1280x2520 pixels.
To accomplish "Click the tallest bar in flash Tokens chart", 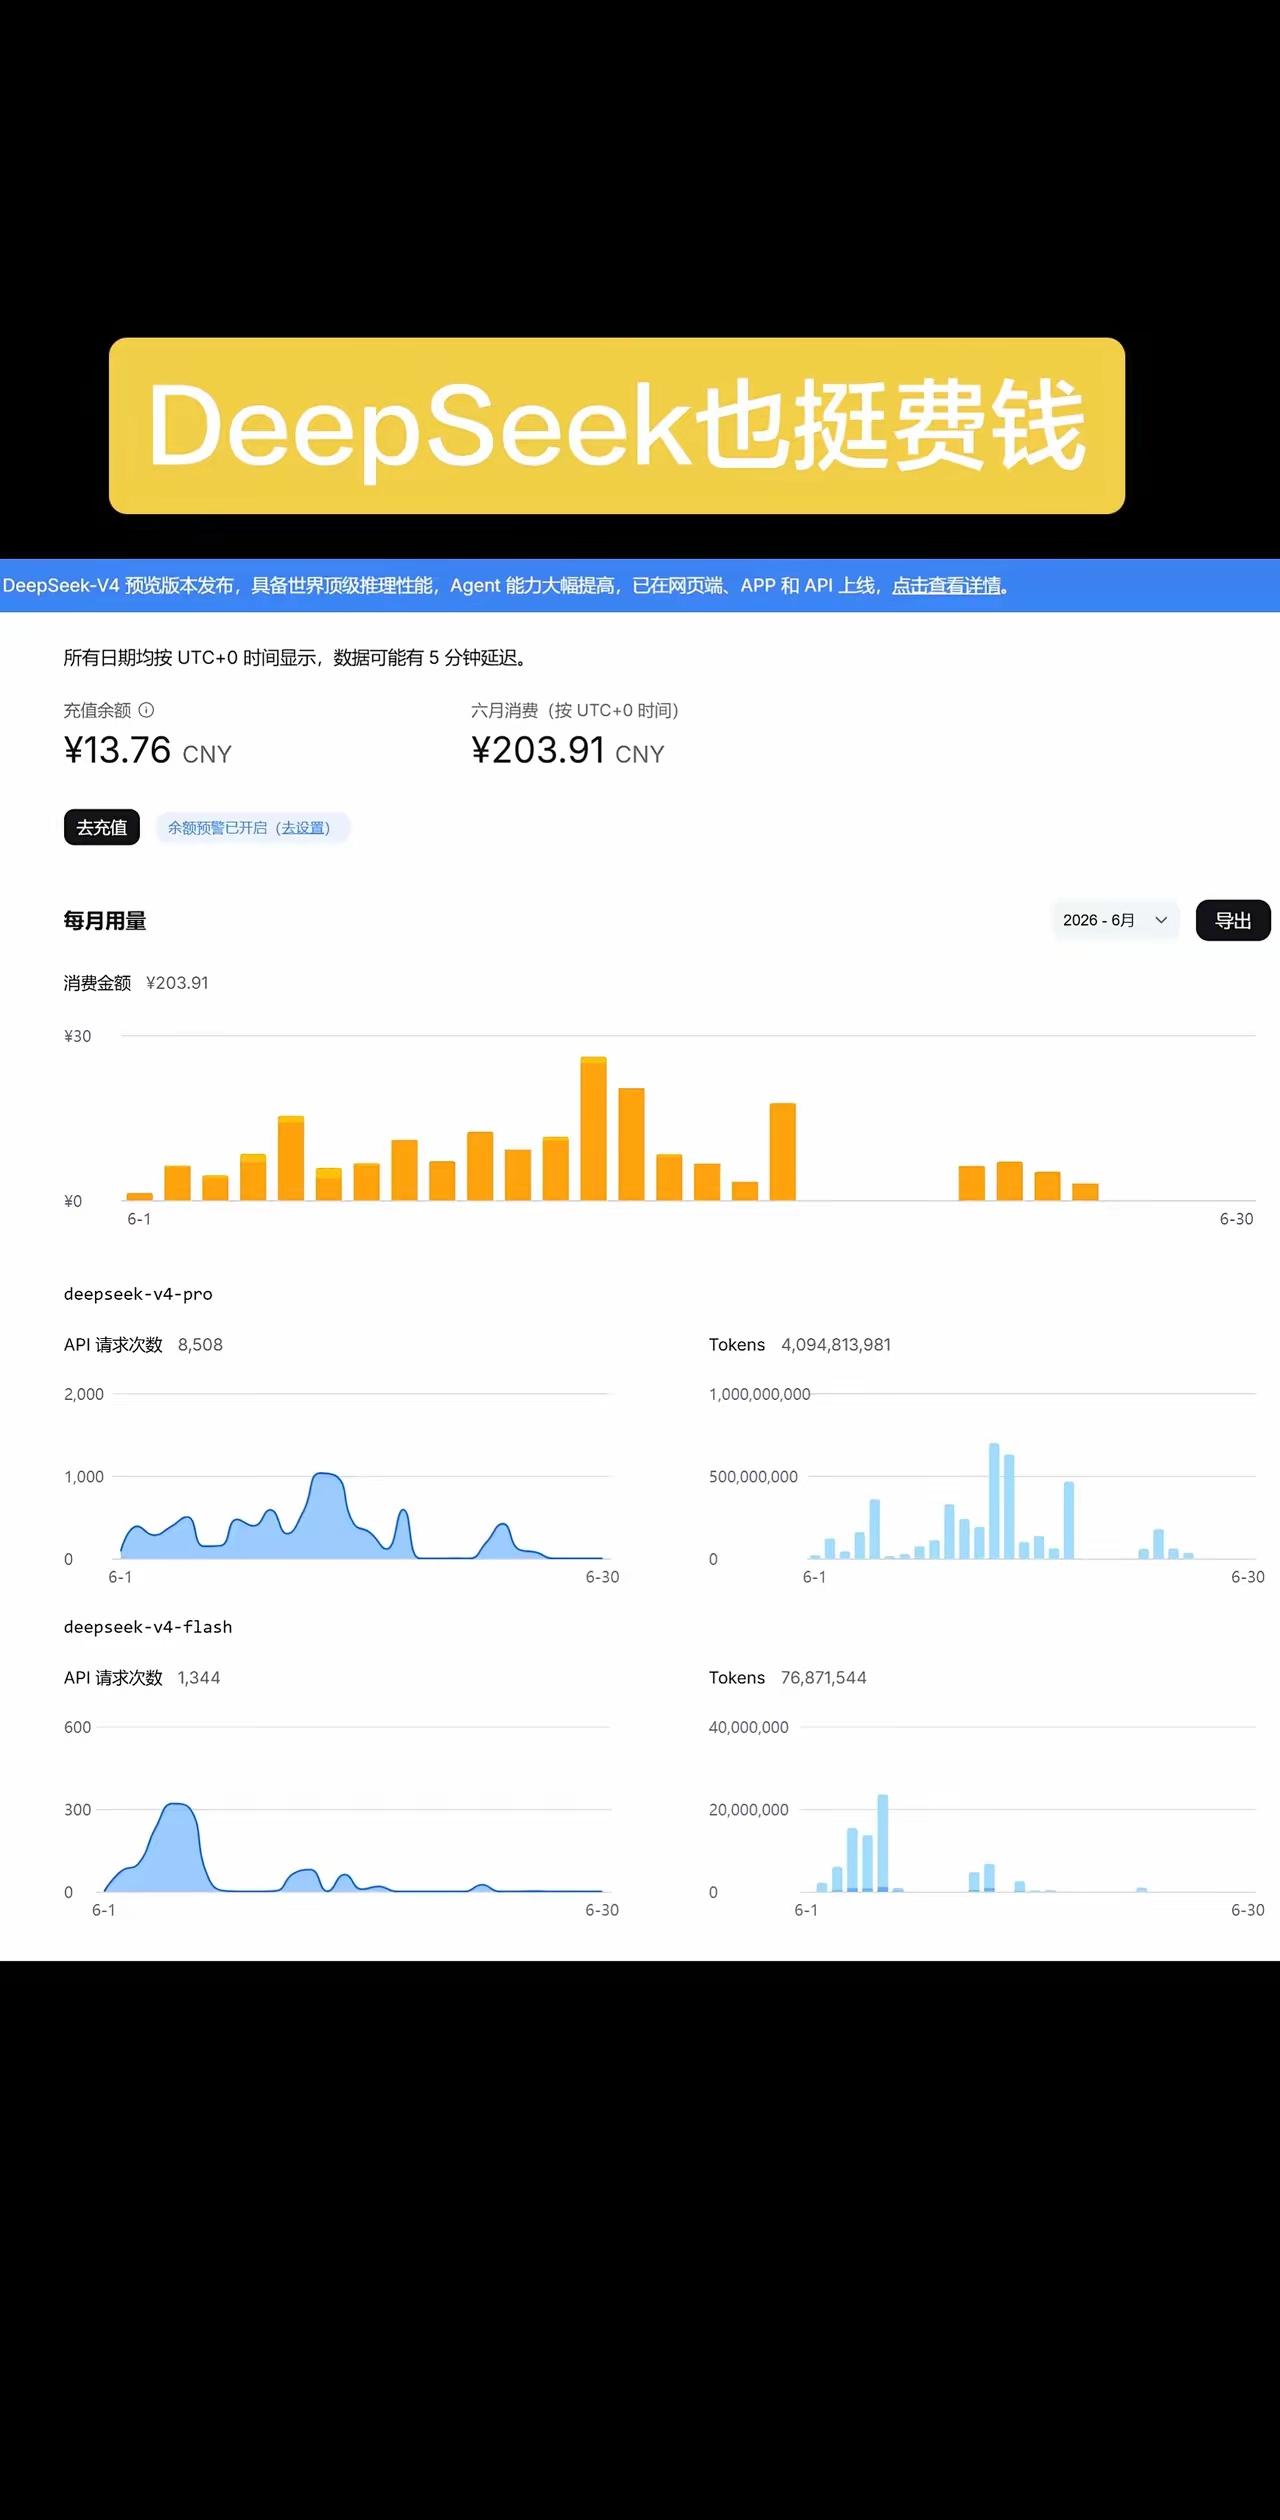I will (x=883, y=1843).
